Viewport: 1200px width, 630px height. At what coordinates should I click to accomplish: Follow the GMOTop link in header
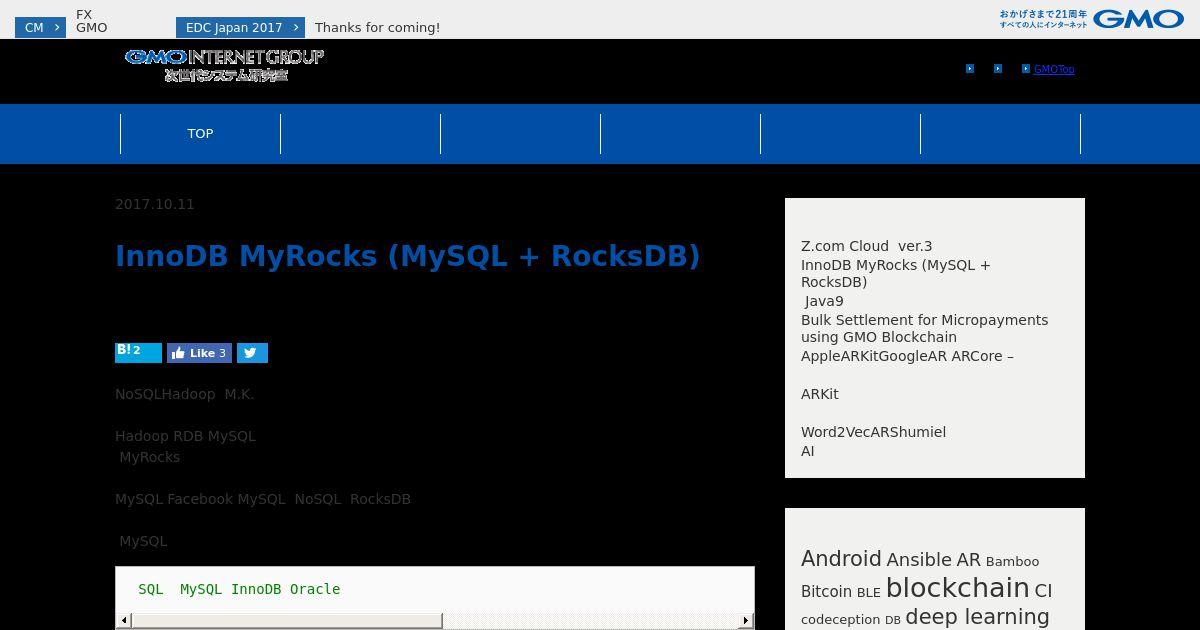(1054, 69)
